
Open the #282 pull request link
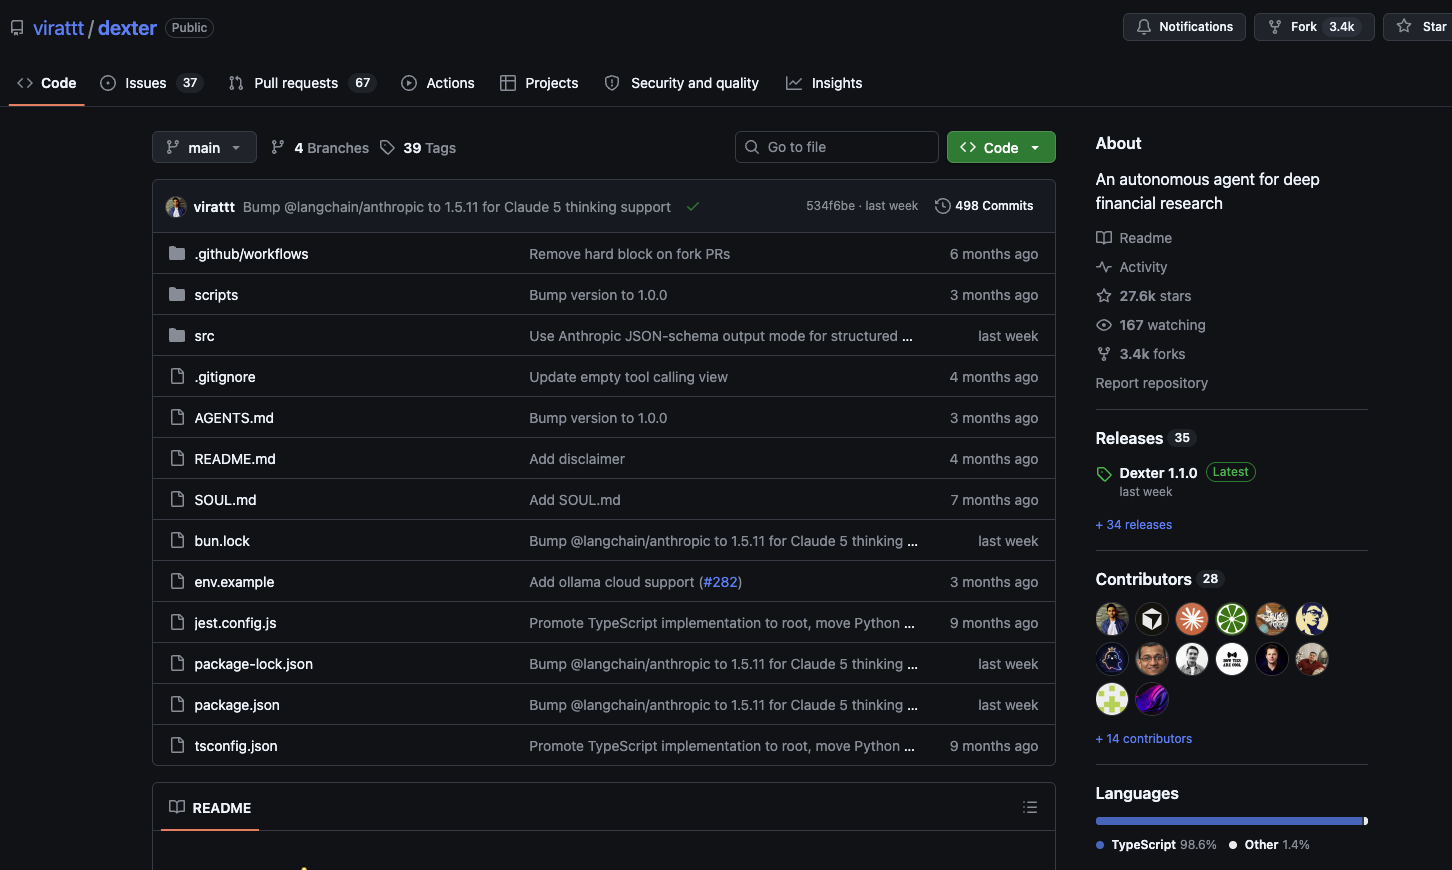[720, 582]
